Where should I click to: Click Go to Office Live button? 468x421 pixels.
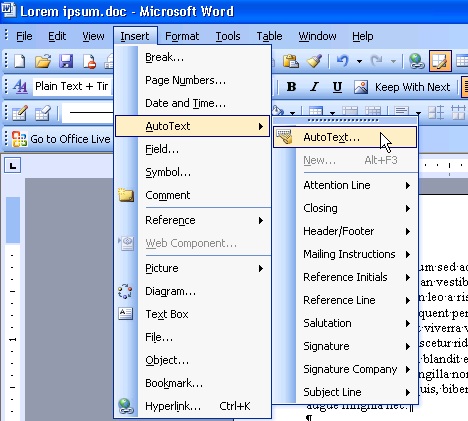pos(61,139)
